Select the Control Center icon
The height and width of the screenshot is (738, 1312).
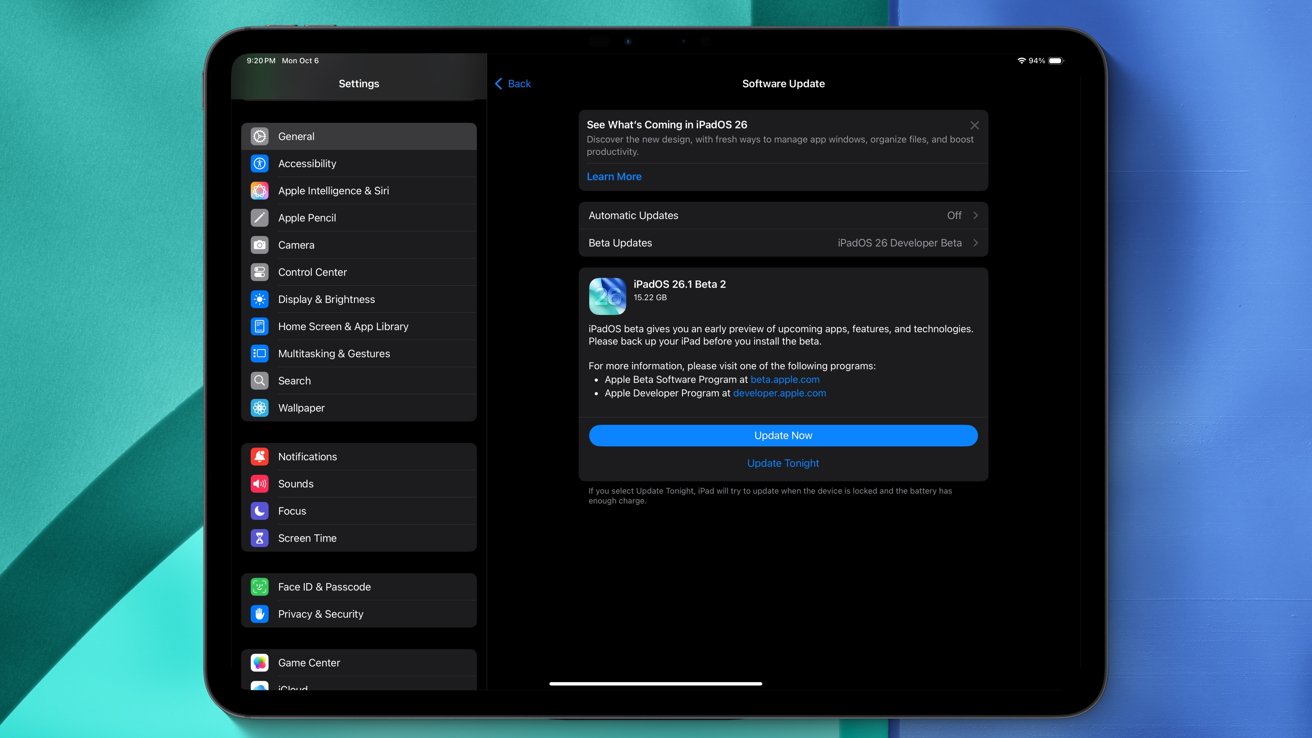point(260,272)
